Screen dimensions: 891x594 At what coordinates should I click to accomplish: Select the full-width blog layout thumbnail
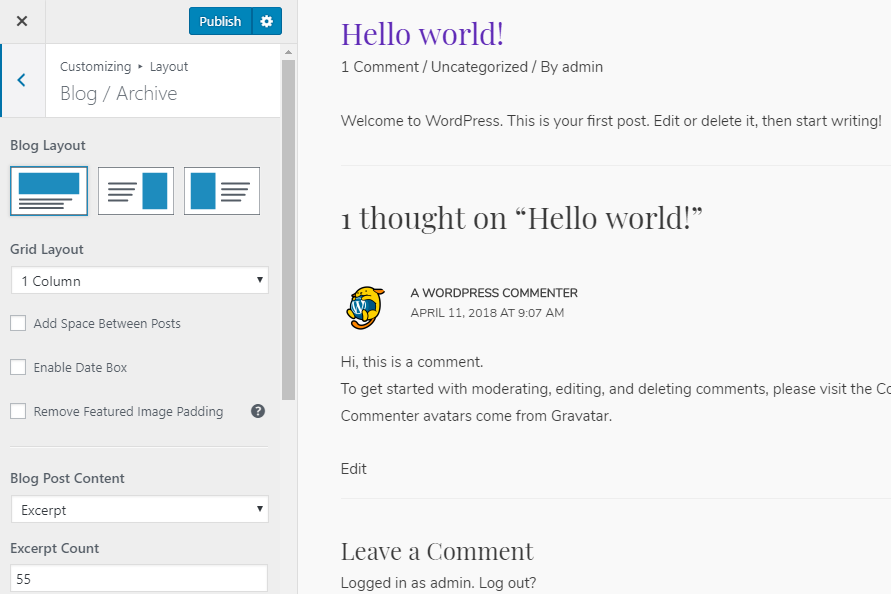pos(49,191)
